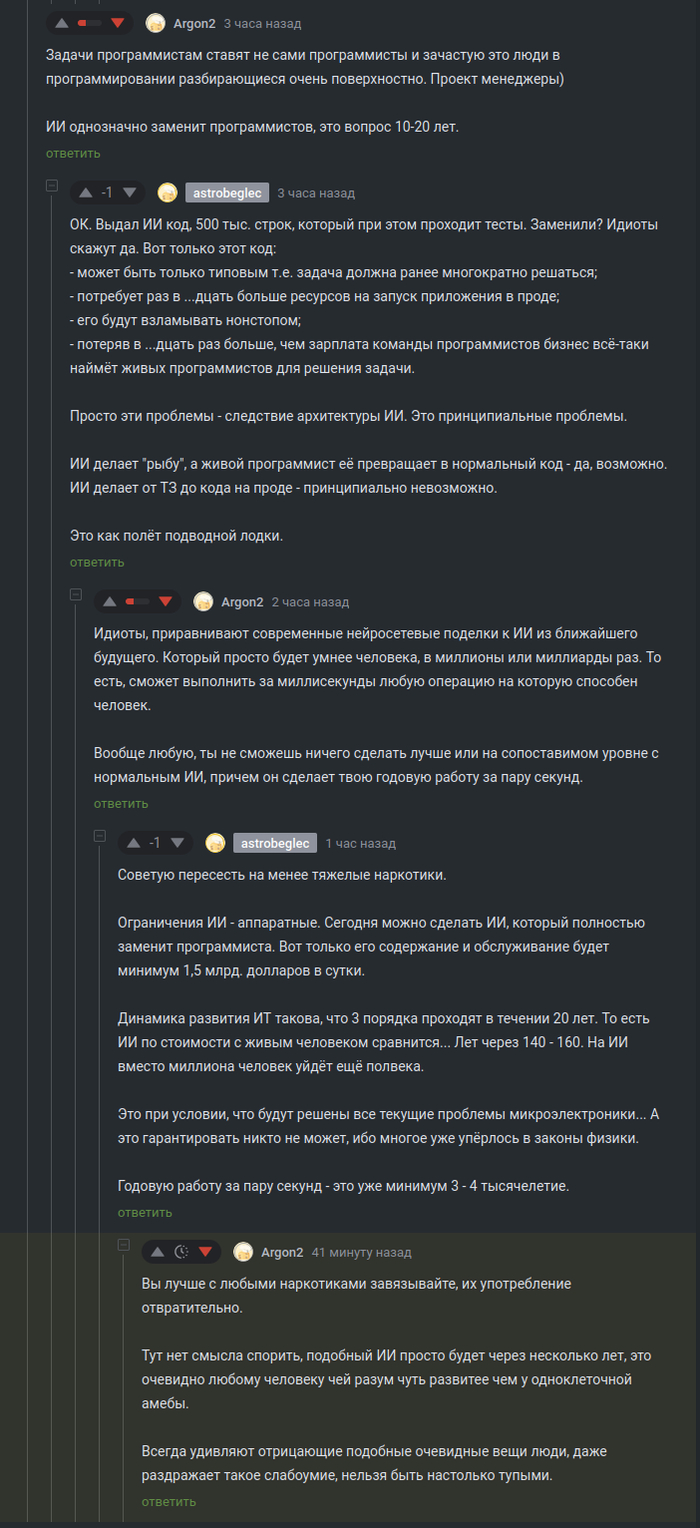Screen dimensions: 700x1528
Task: Downvote Argon2's comment from 3 часа назад
Action: point(117,22)
